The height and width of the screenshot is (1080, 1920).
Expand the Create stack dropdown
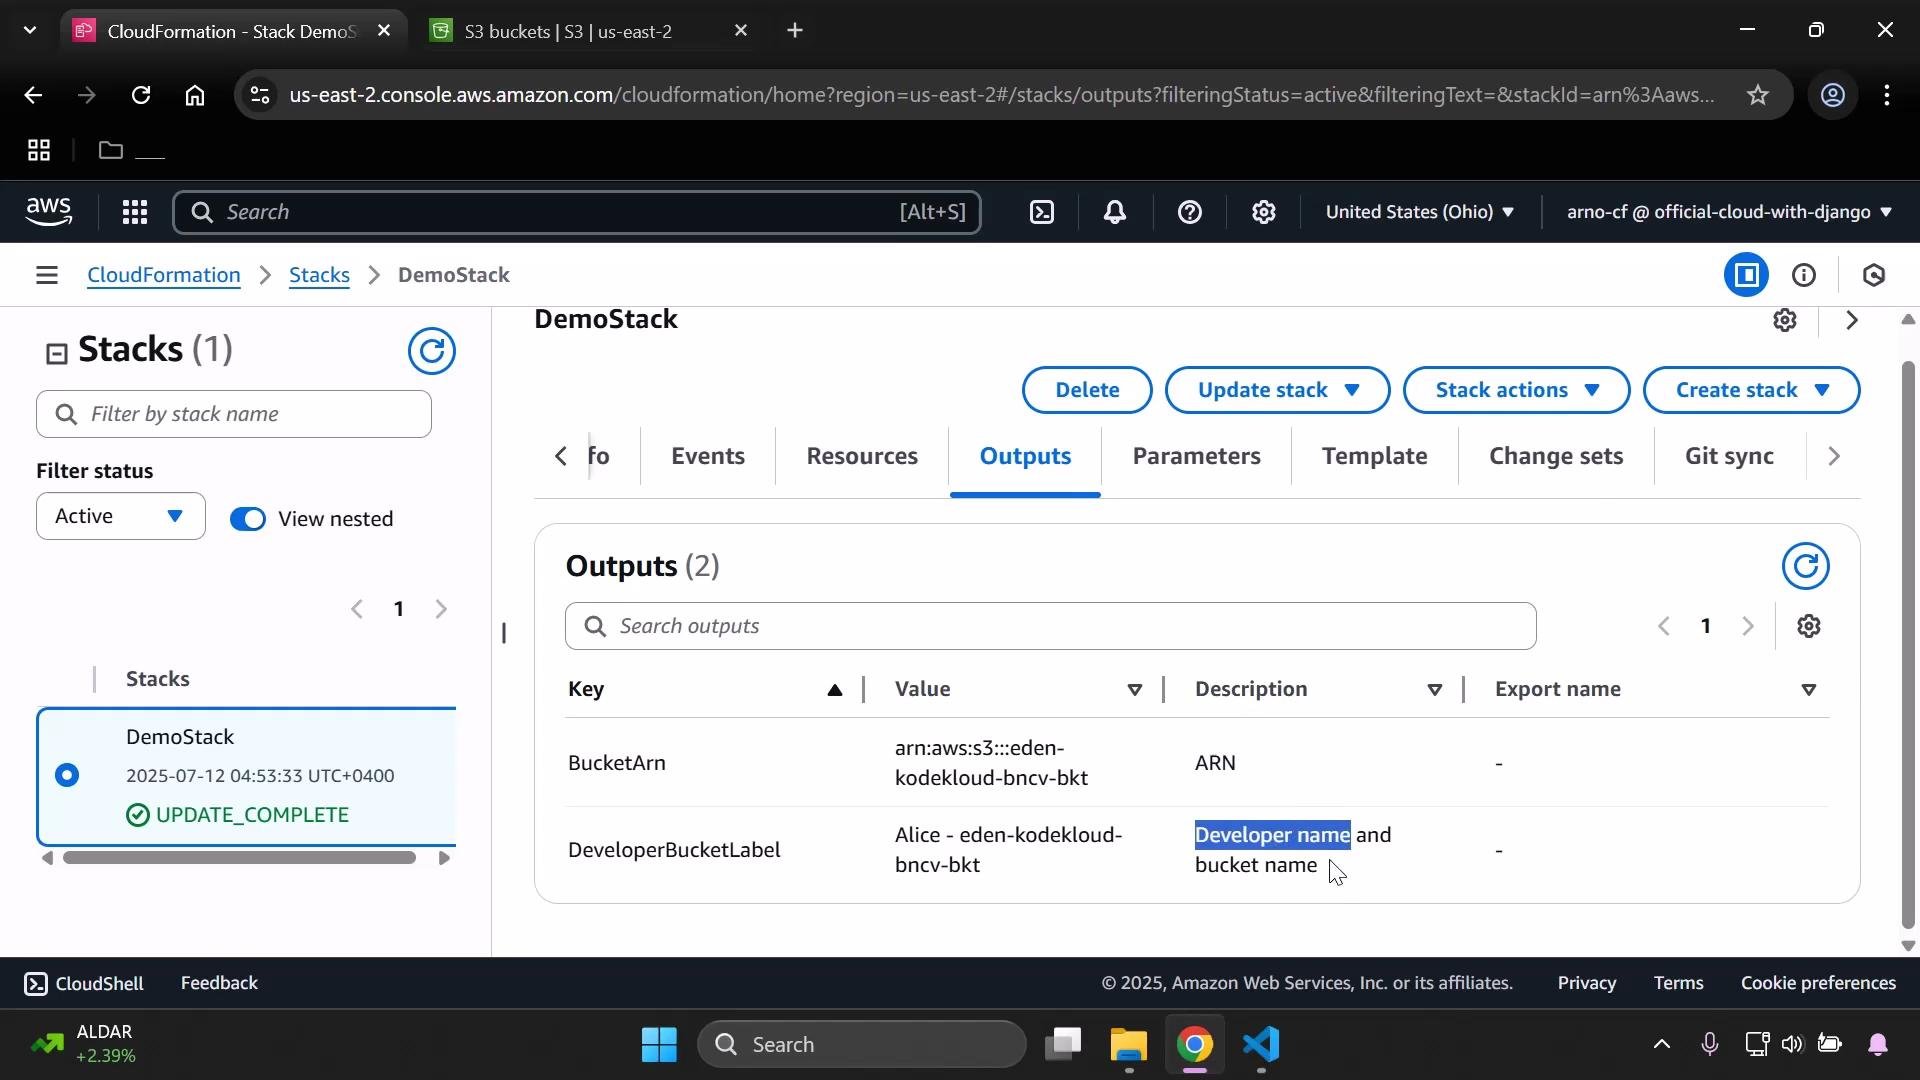click(x=1751, y=390)
